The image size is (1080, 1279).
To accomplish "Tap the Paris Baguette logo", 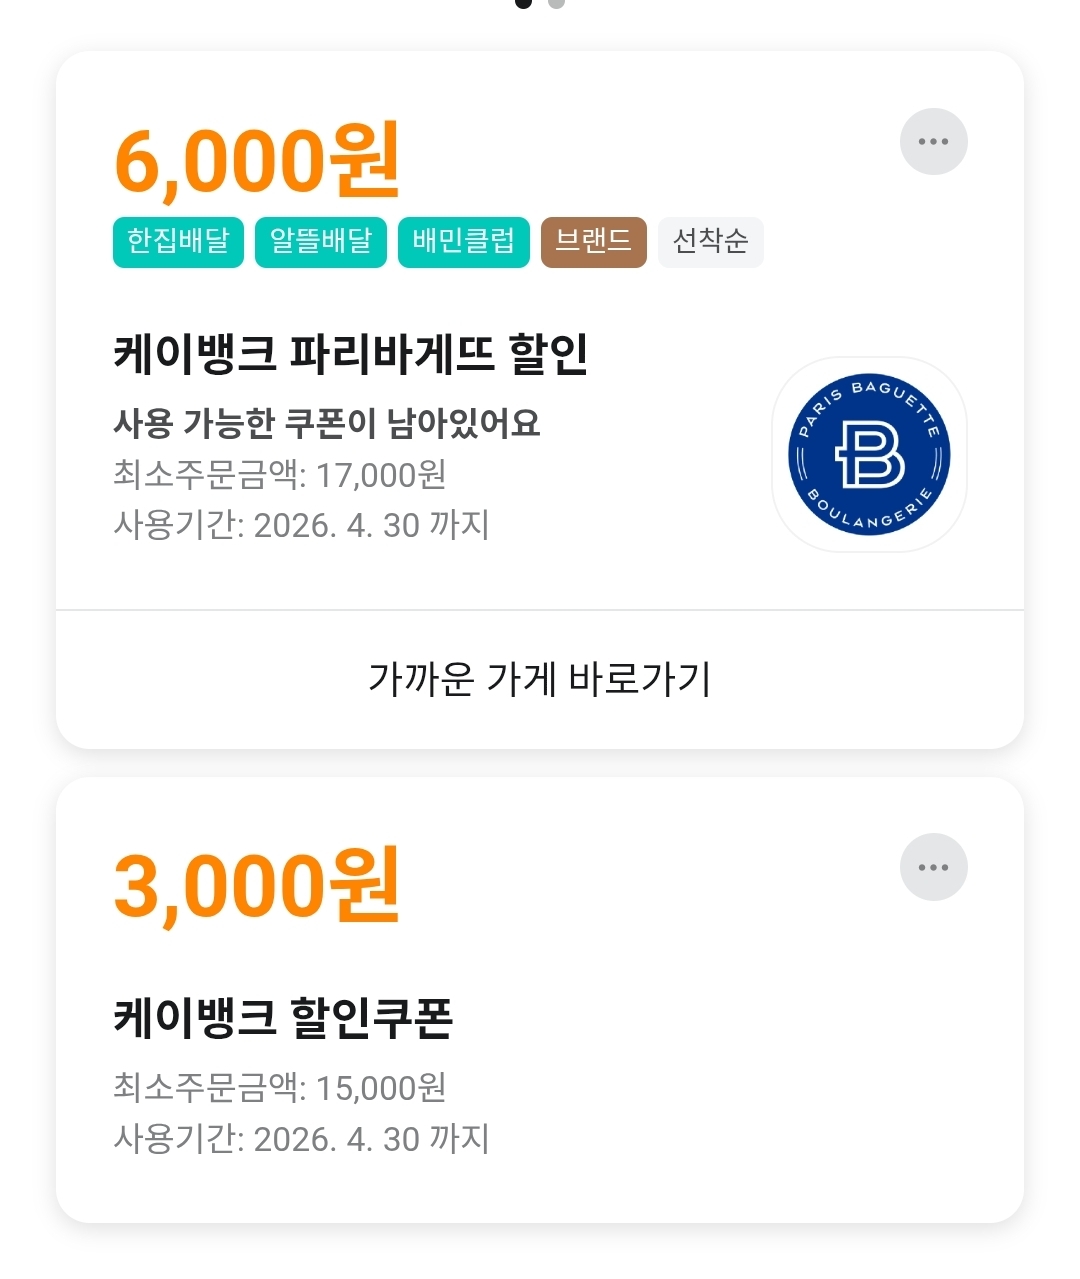I will pyautogui.click(x=869, y=455).
